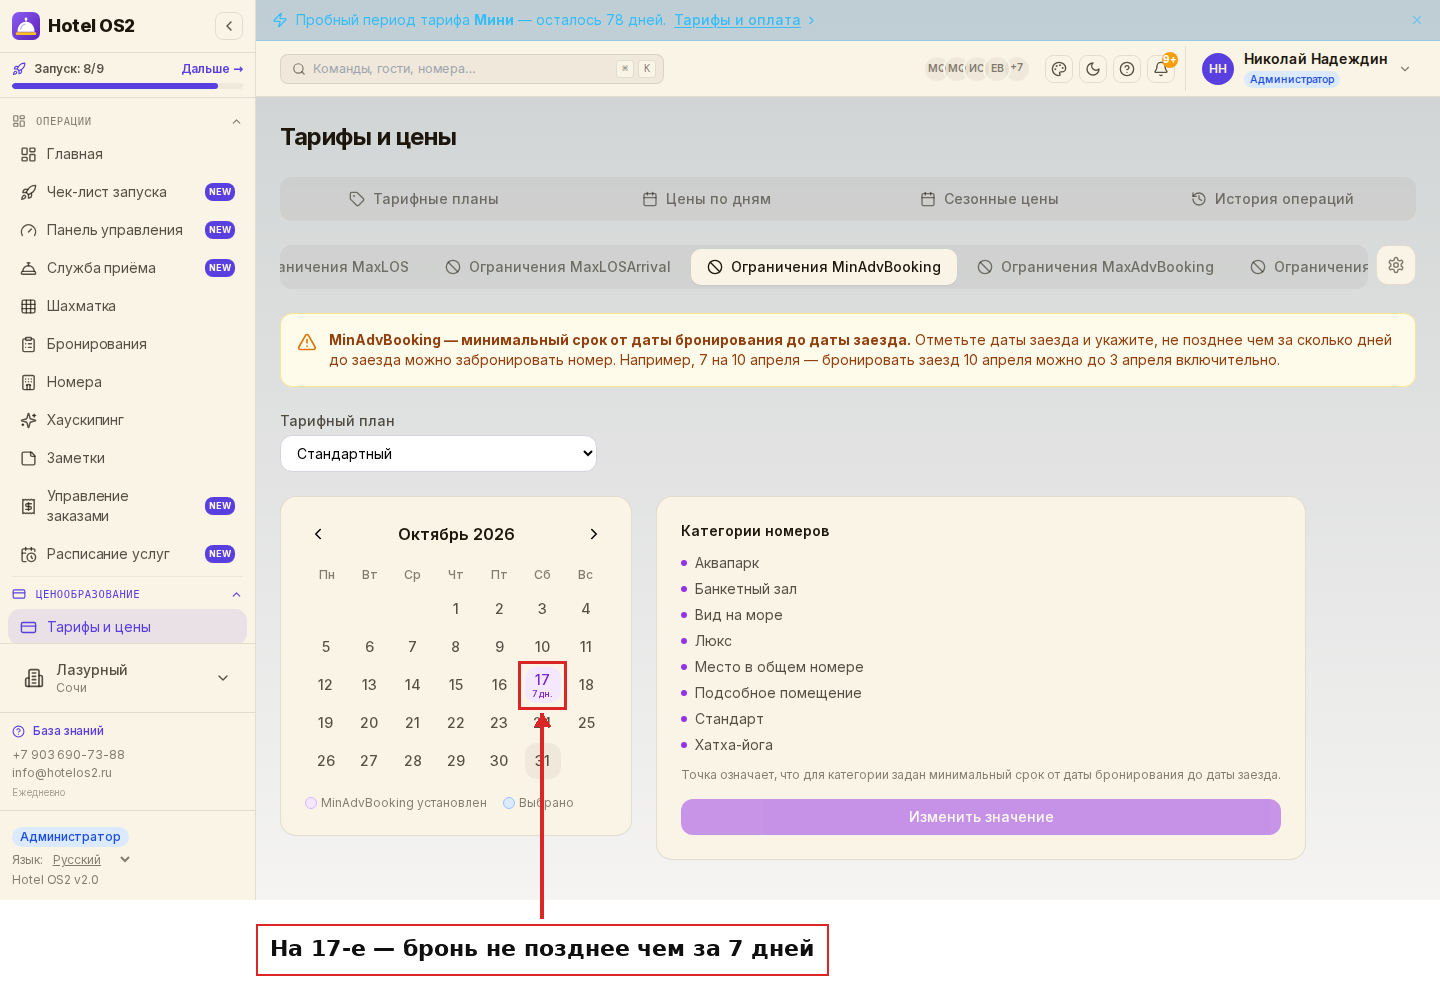
Task: Switch to Цены по дням tab
Action: (x=706, y=199)
